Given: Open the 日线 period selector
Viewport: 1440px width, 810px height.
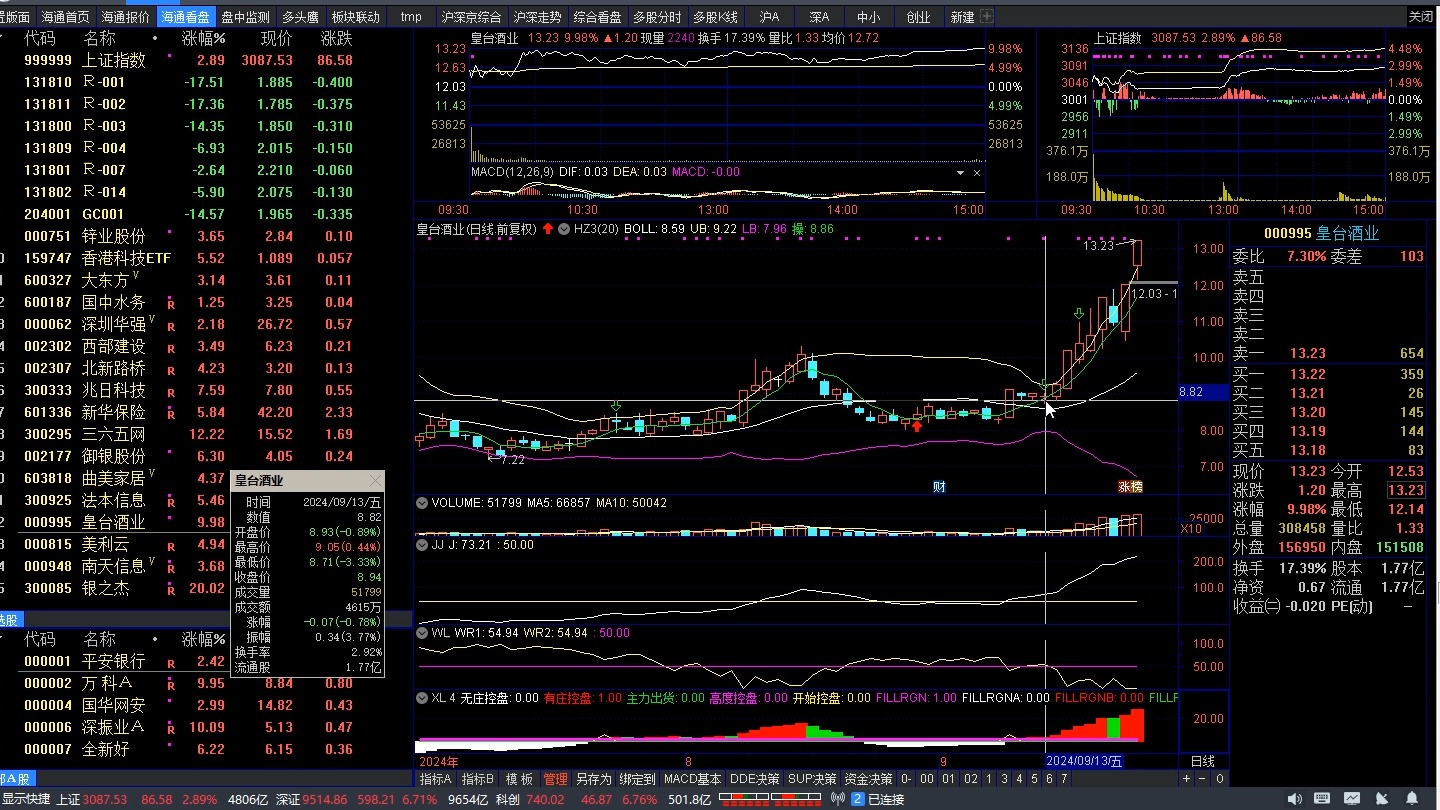Looking at the screenshot, I should pos(1203,761).
